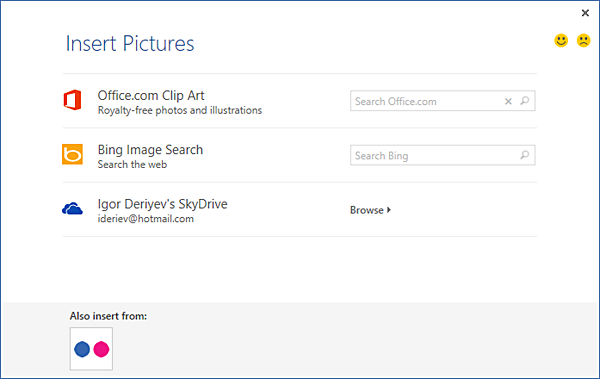Select the Igor Deriyev's SkyDrive heading
This screenshot has height=379, width=600.
[162, 204]
